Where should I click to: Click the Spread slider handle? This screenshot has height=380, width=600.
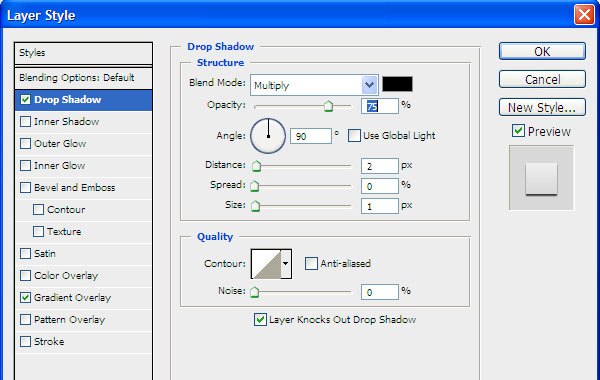pos(254,186)
